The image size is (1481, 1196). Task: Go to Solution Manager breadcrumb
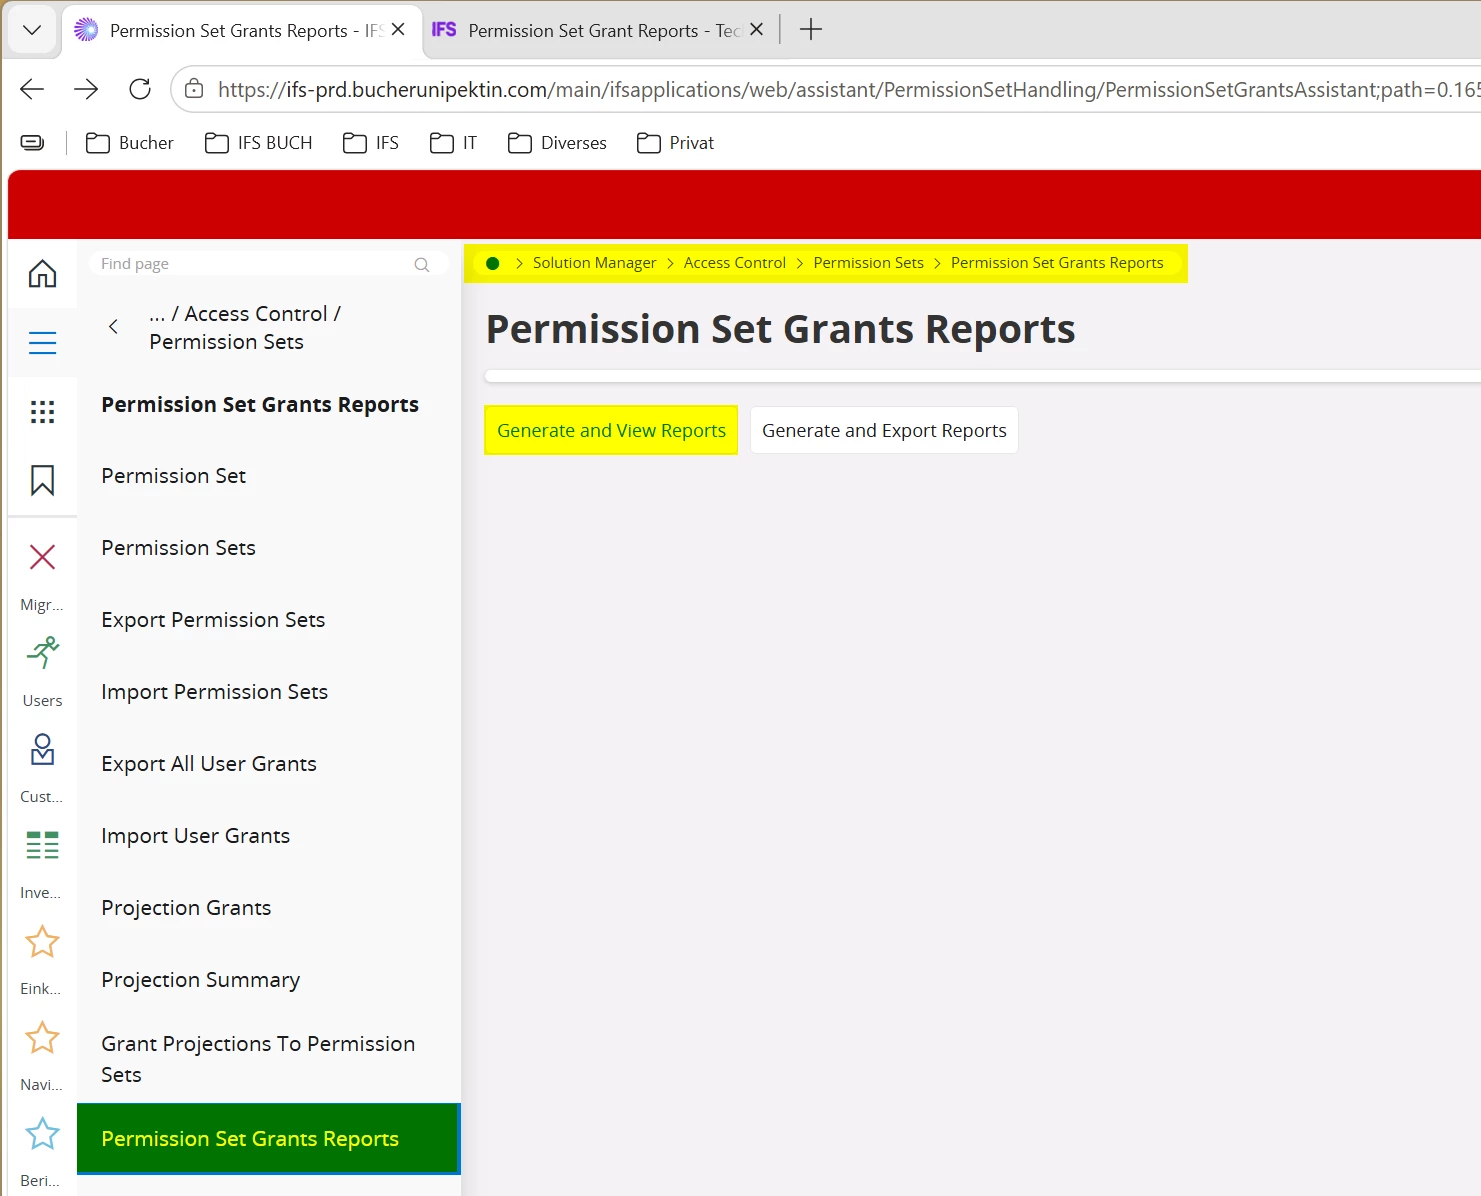[595, 263]
